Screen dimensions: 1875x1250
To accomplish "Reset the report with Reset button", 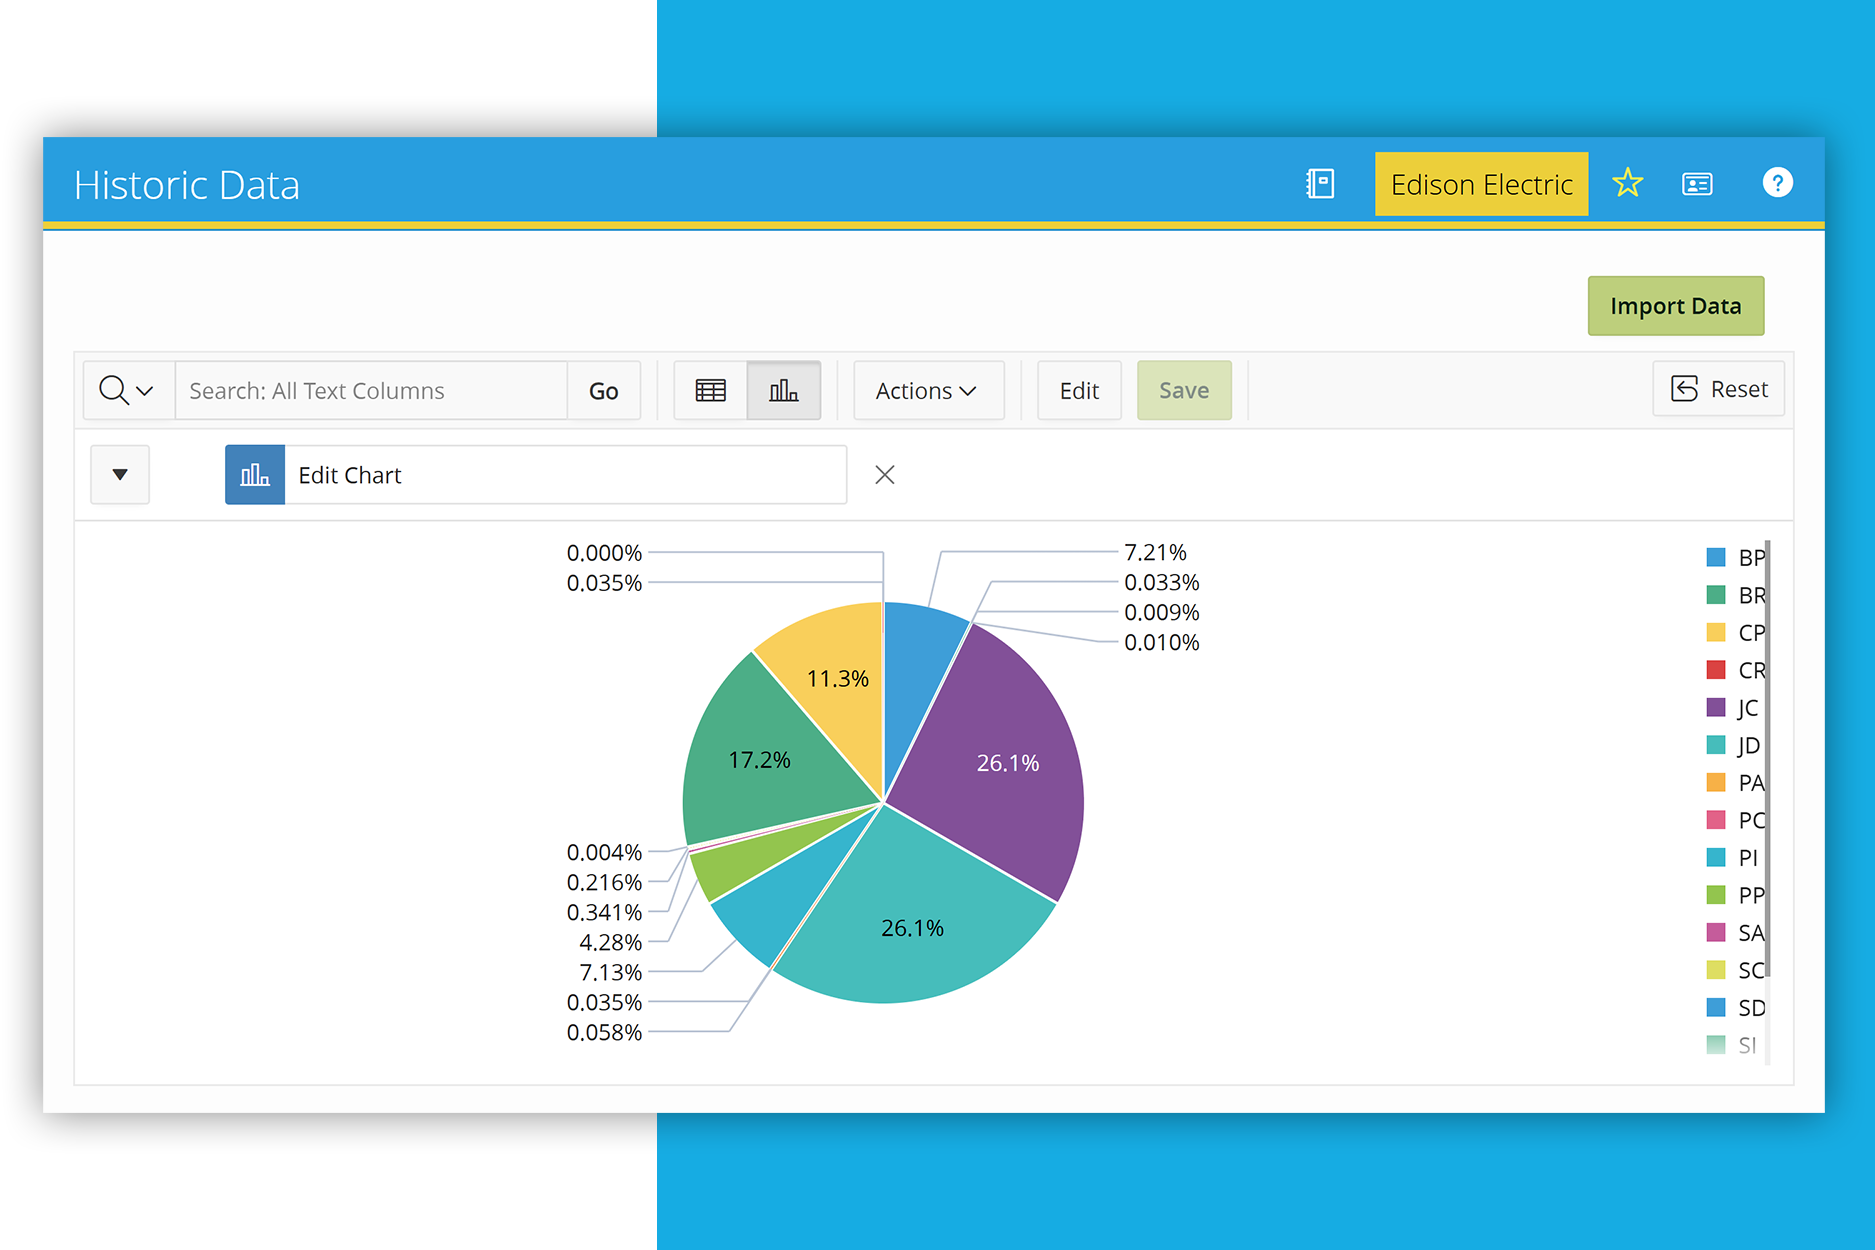I will (x=1718, y=389).
